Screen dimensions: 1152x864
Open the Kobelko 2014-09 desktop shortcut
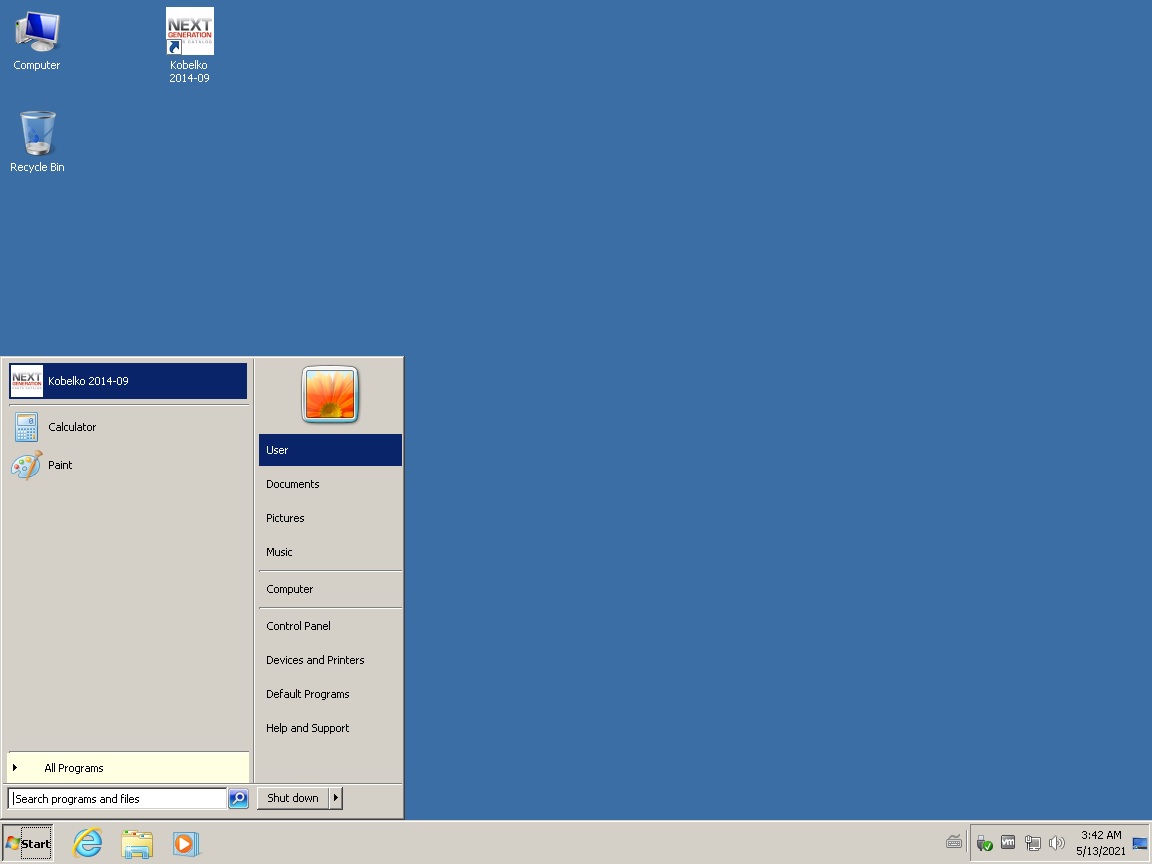point(190,46)
